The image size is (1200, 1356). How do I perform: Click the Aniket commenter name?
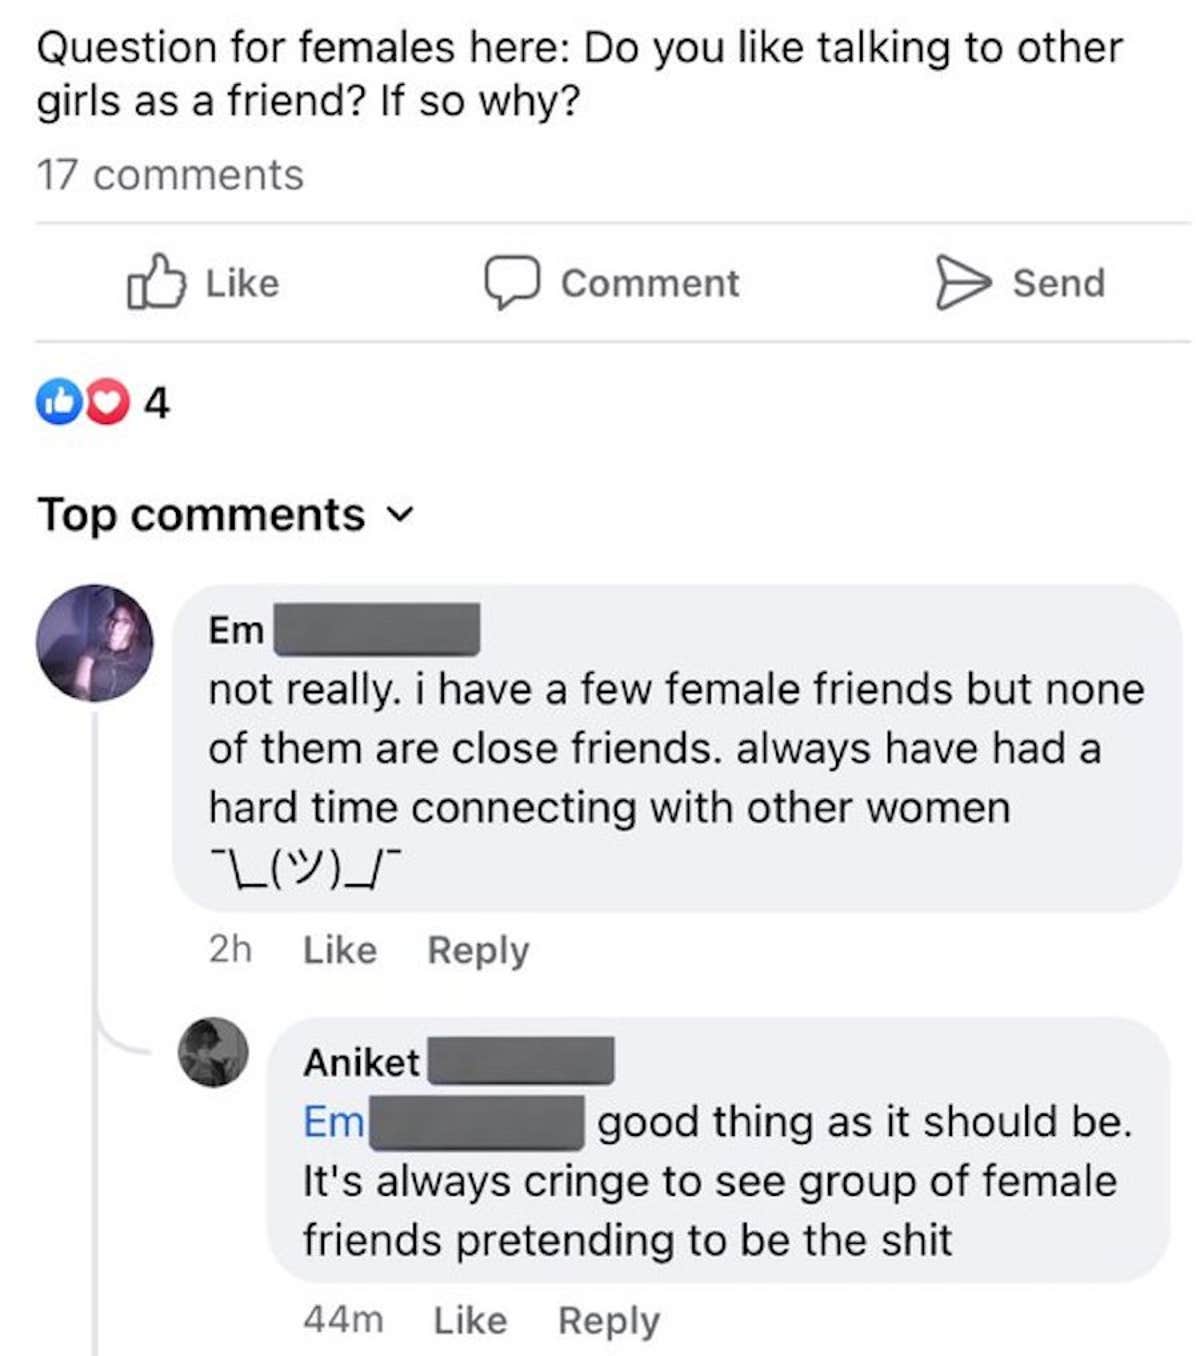click(361, 1062)
